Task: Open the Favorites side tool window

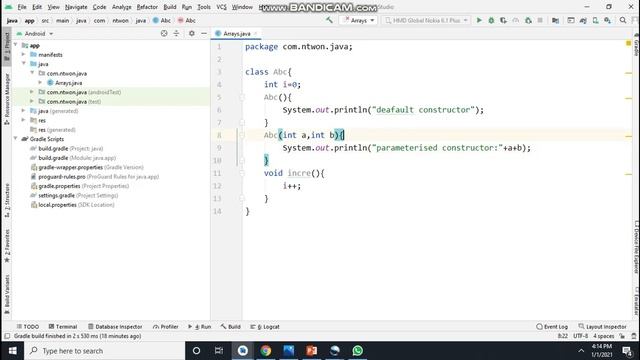Action: click(7, 246)
